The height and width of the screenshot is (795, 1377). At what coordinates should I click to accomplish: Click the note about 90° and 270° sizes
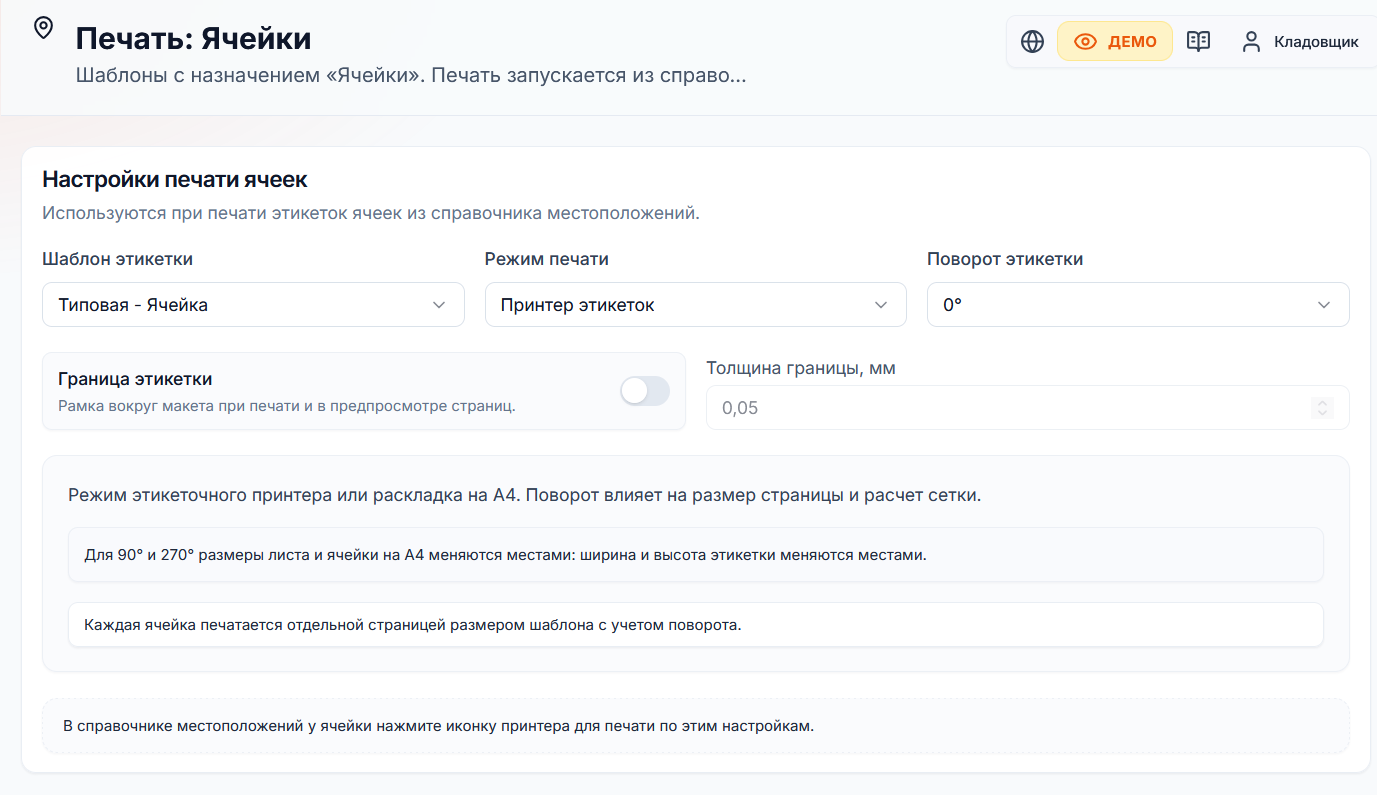[695, 555]
